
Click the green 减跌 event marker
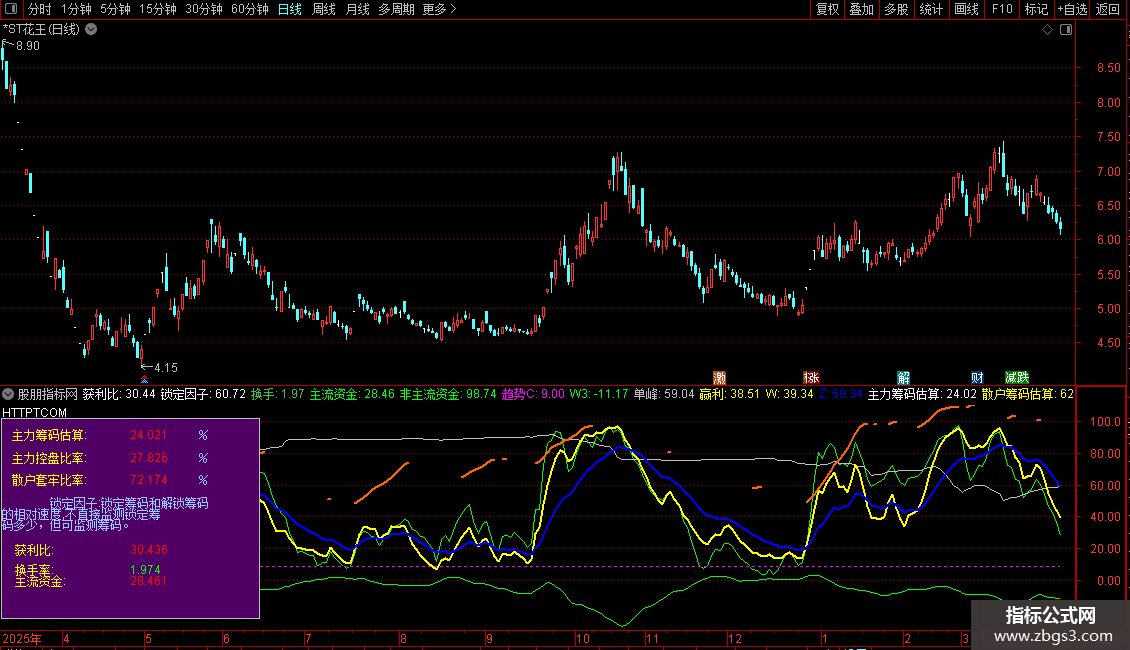point(1017,378)
